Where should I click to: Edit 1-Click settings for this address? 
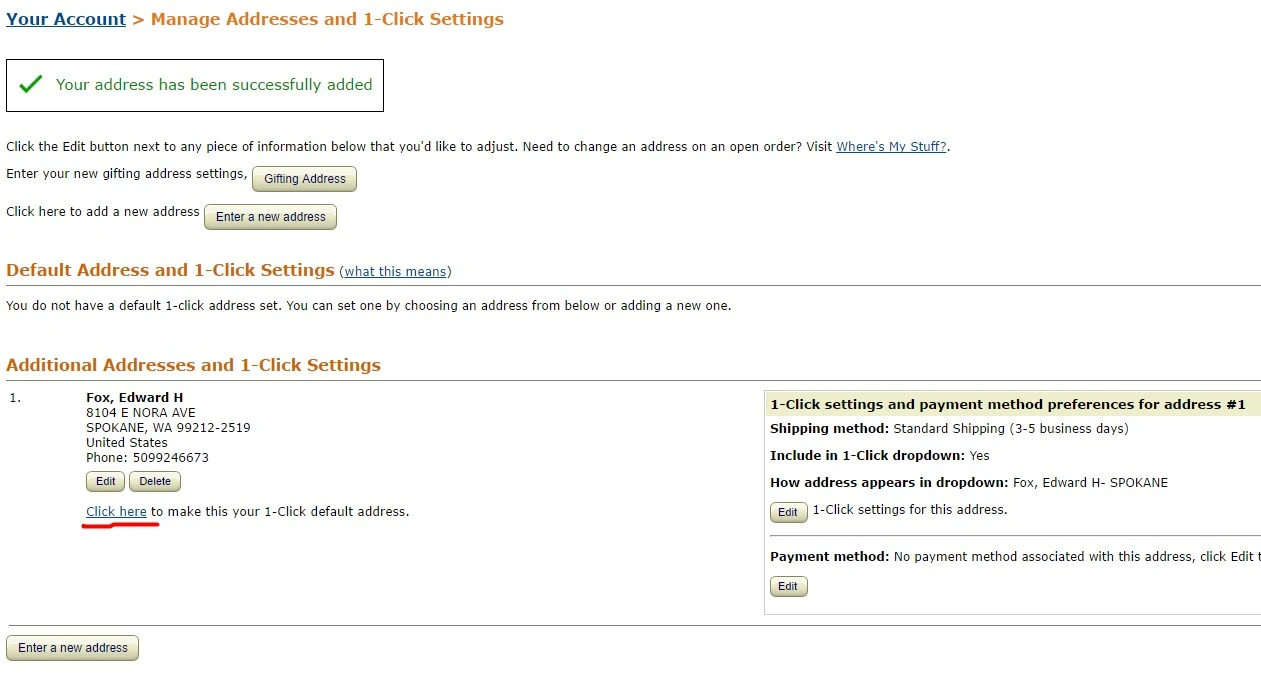(x=788, y=512)
